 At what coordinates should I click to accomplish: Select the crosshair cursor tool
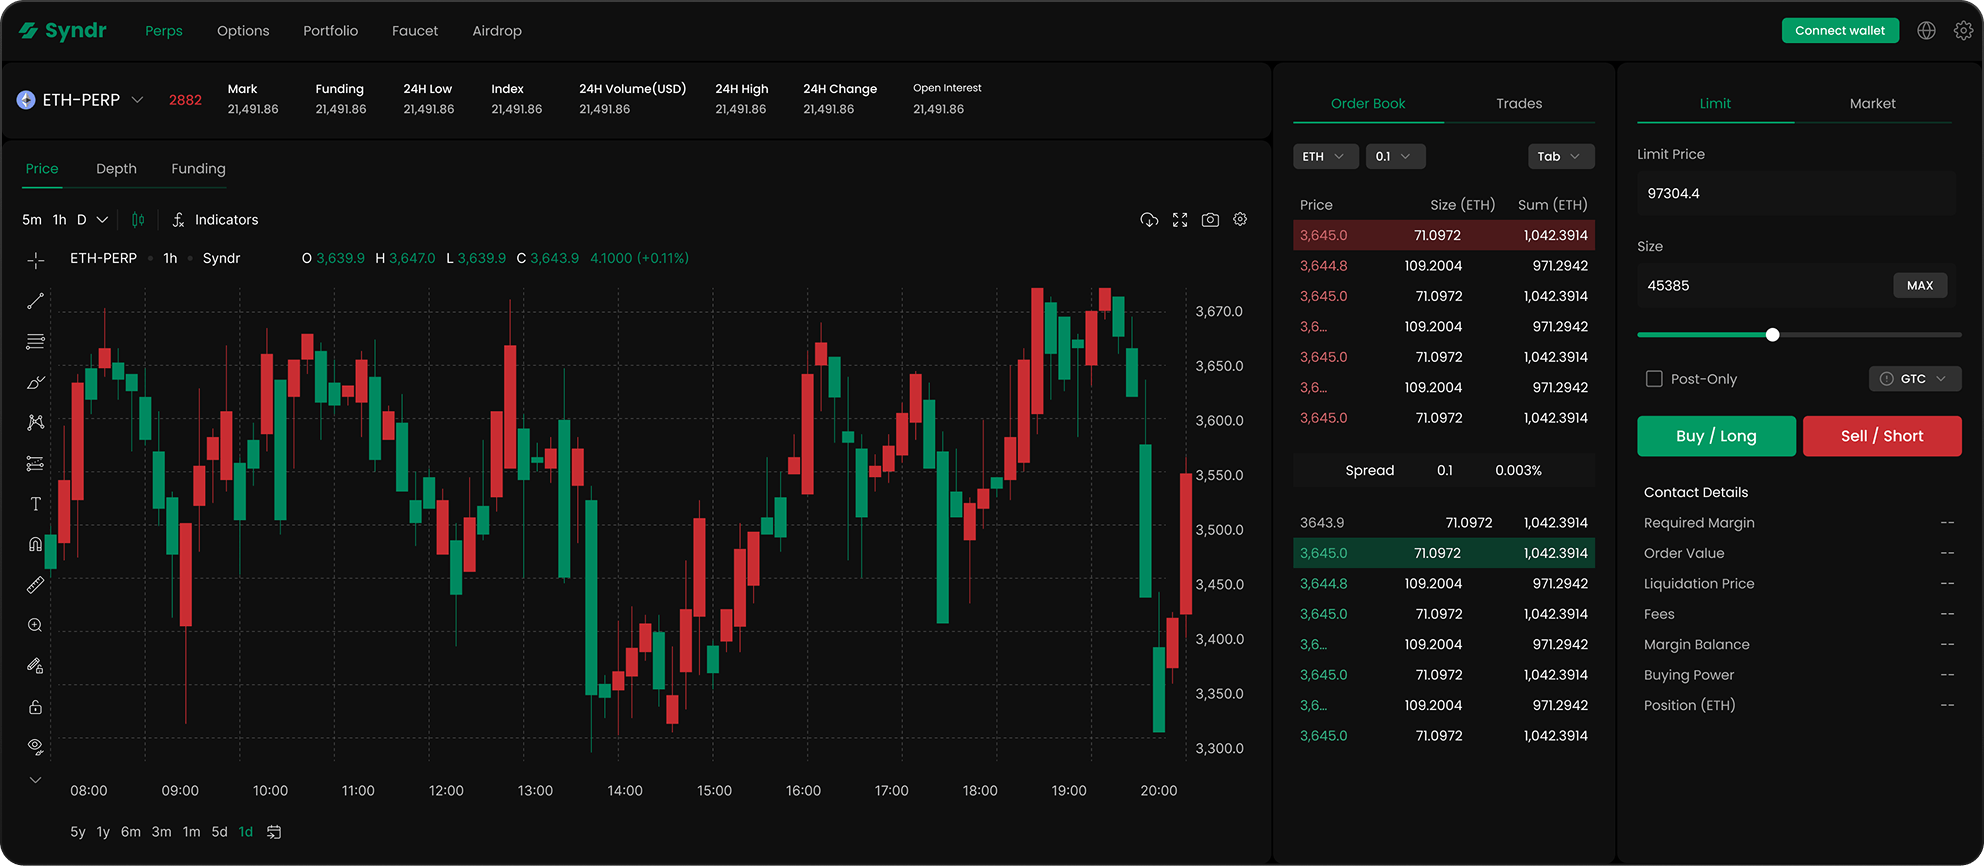pos(35,260)
